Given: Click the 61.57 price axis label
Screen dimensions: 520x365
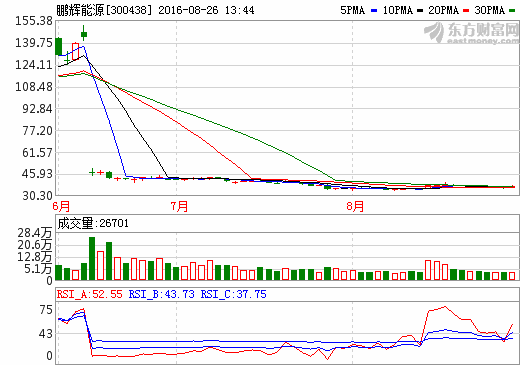Looking at the screenshot, I should click(37, 153).
